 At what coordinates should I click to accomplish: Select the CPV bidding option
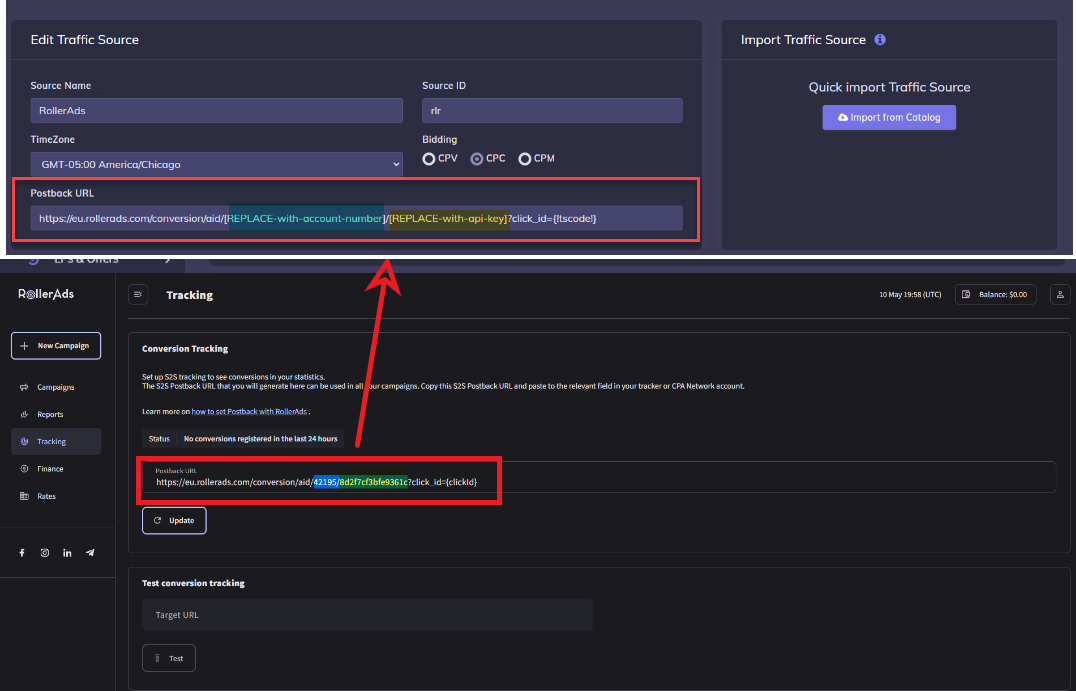[x=429, y=159]
